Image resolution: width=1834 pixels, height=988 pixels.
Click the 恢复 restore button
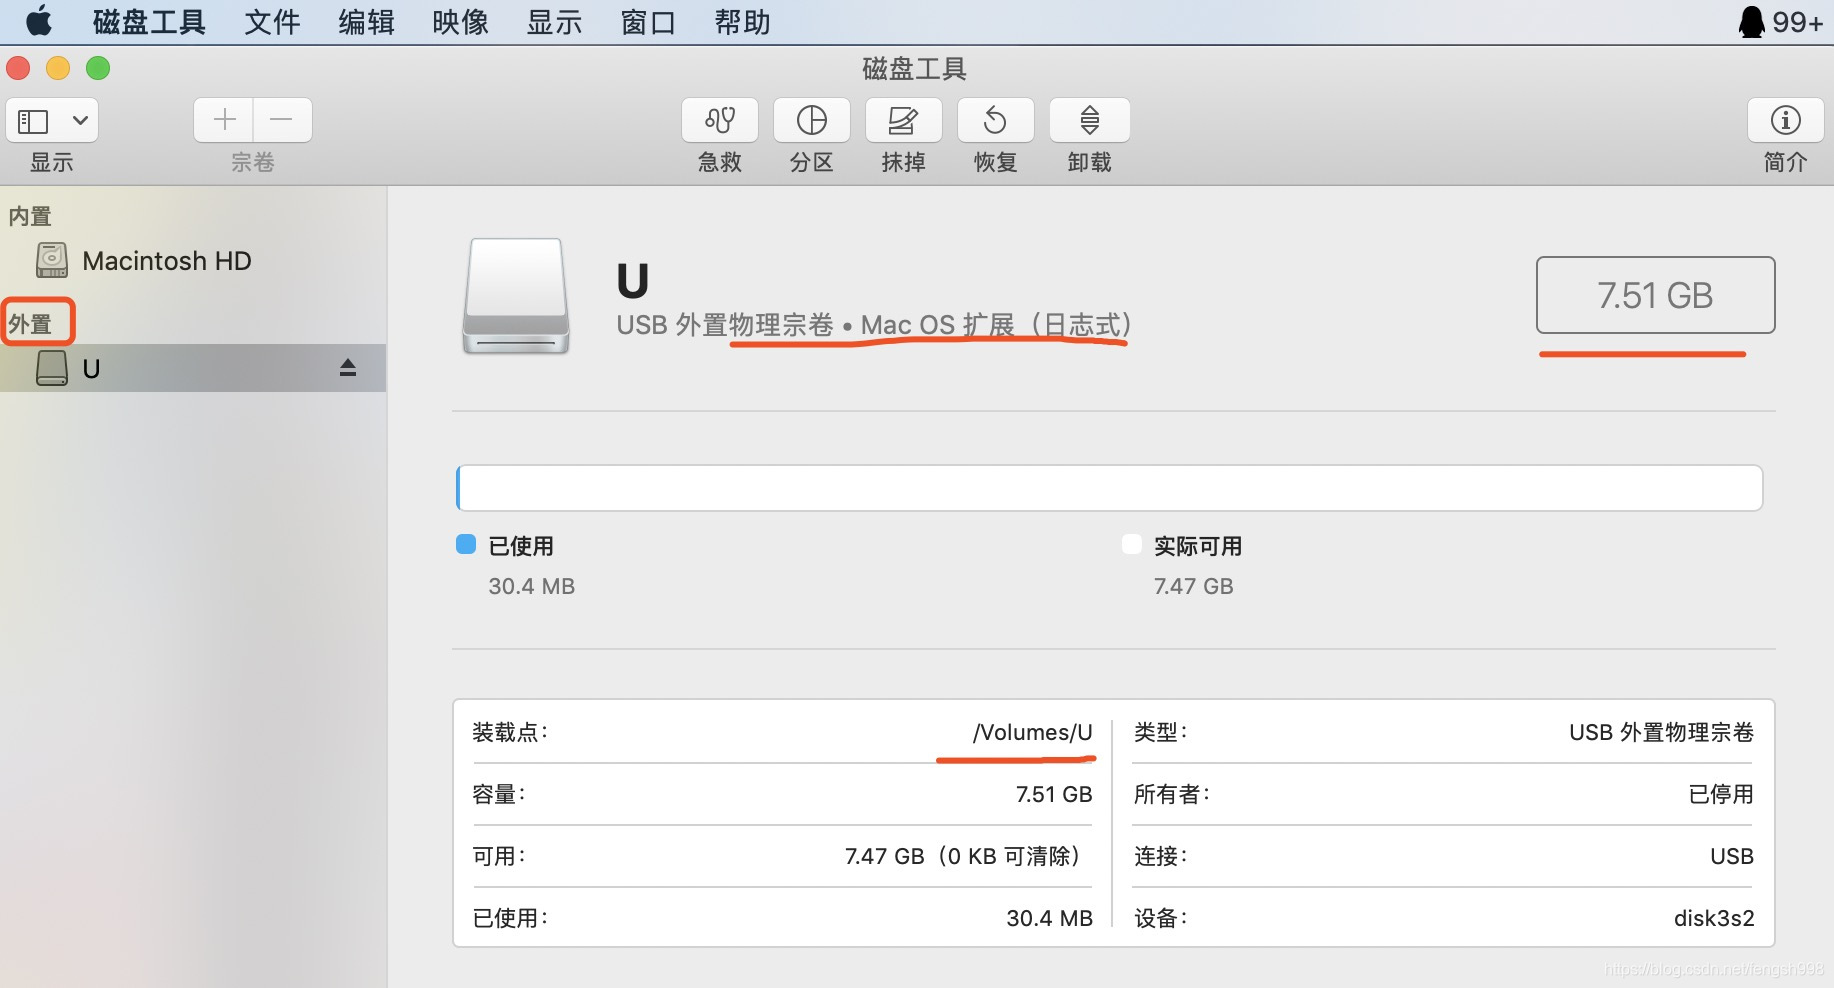click(x=995, y=121)
